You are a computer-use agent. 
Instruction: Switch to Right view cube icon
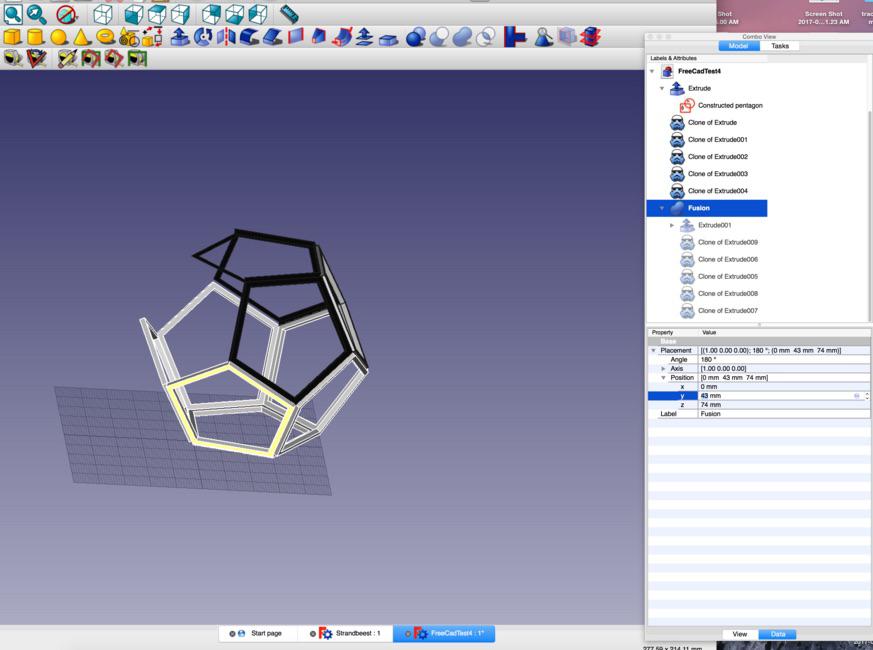tap(180, 14)
